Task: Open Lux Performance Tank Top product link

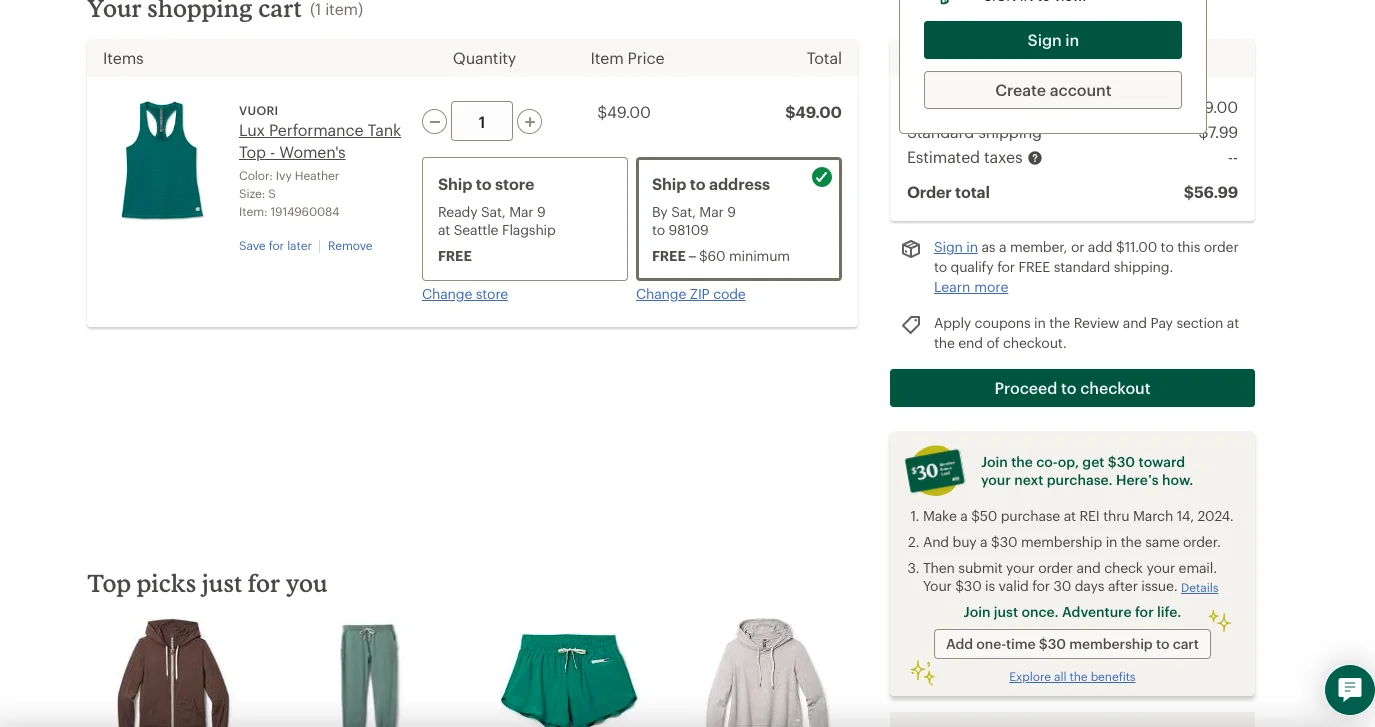Action: (x=320, y=141)
